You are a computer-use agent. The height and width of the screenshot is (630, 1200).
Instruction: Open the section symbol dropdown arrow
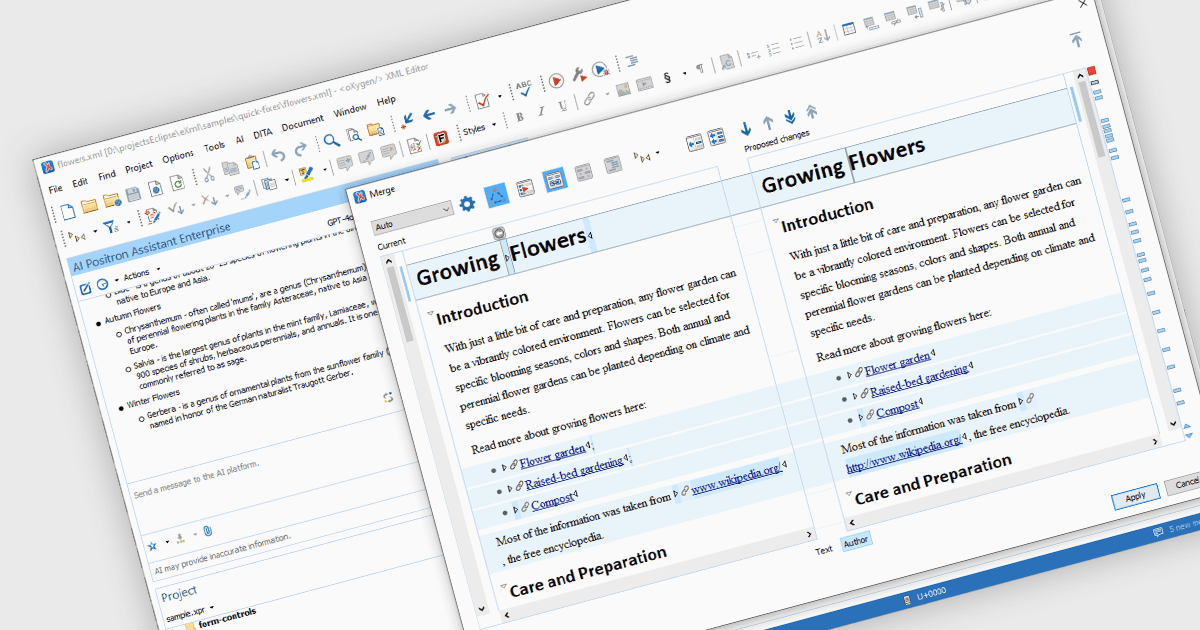click(x=684, y=73)
